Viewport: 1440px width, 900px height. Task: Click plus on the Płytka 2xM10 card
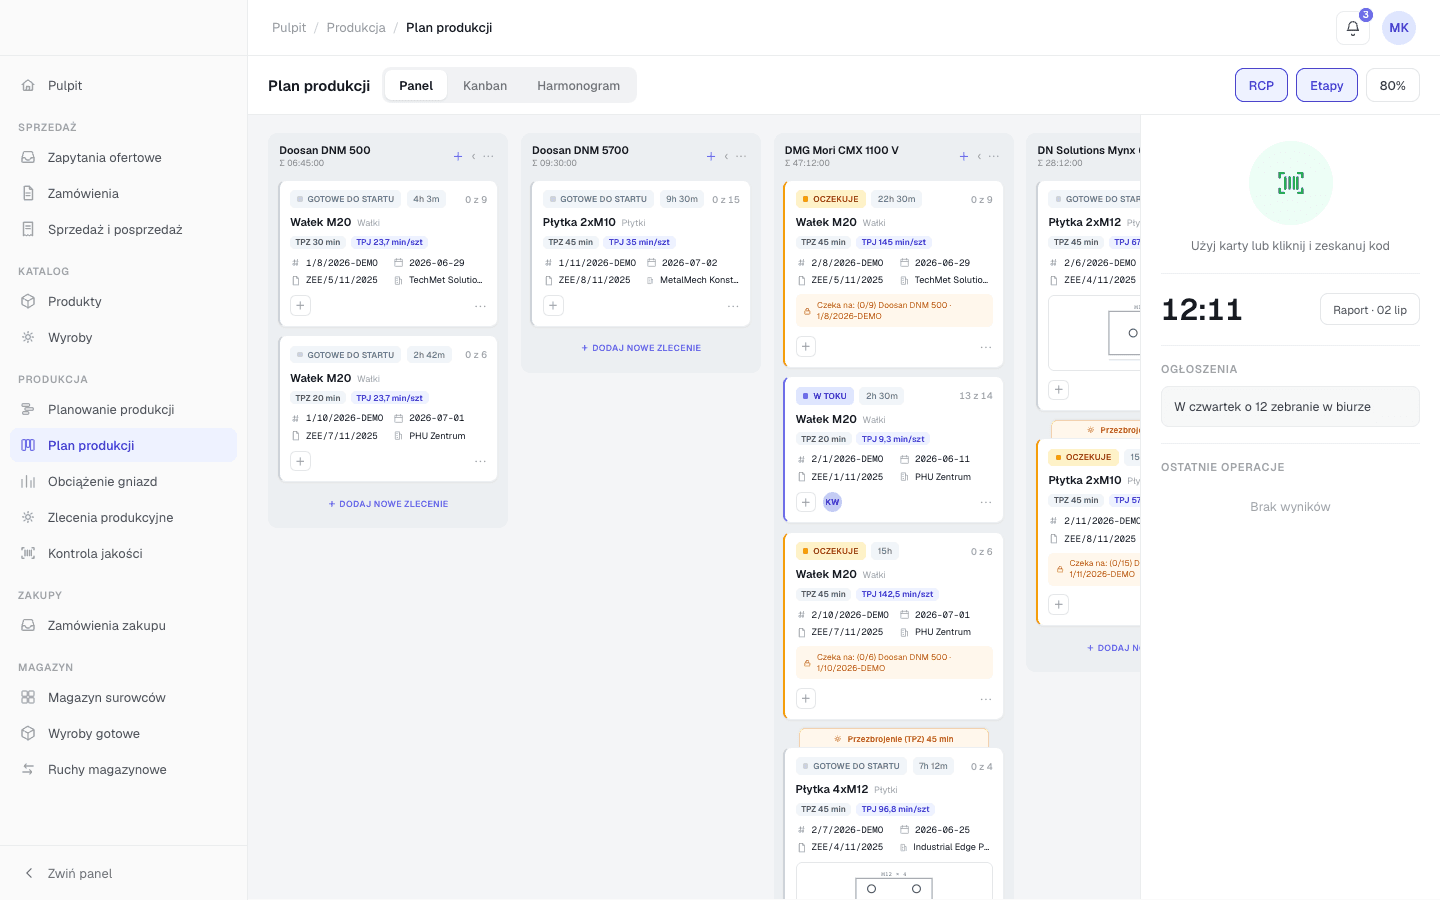(x=553, y=305)
